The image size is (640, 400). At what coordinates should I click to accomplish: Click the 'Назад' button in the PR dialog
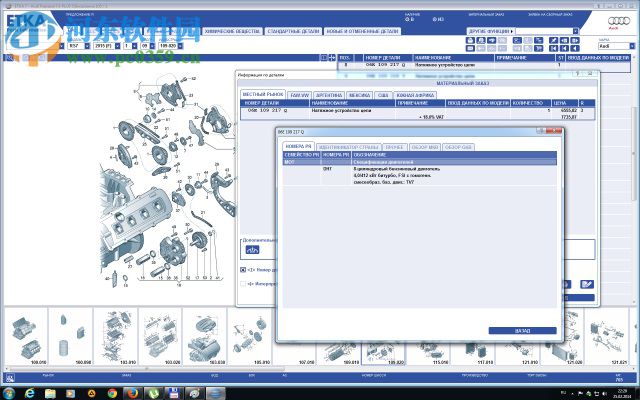tap(522, 331)
